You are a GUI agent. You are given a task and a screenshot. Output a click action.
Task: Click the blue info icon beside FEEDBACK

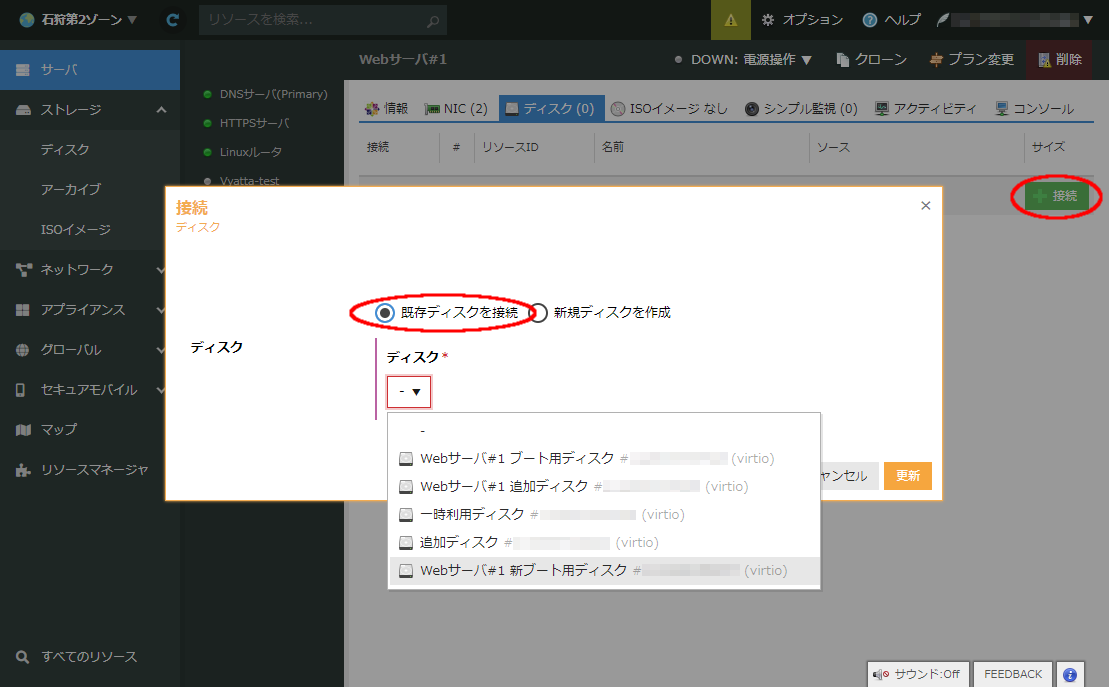tap(1069, 675)
